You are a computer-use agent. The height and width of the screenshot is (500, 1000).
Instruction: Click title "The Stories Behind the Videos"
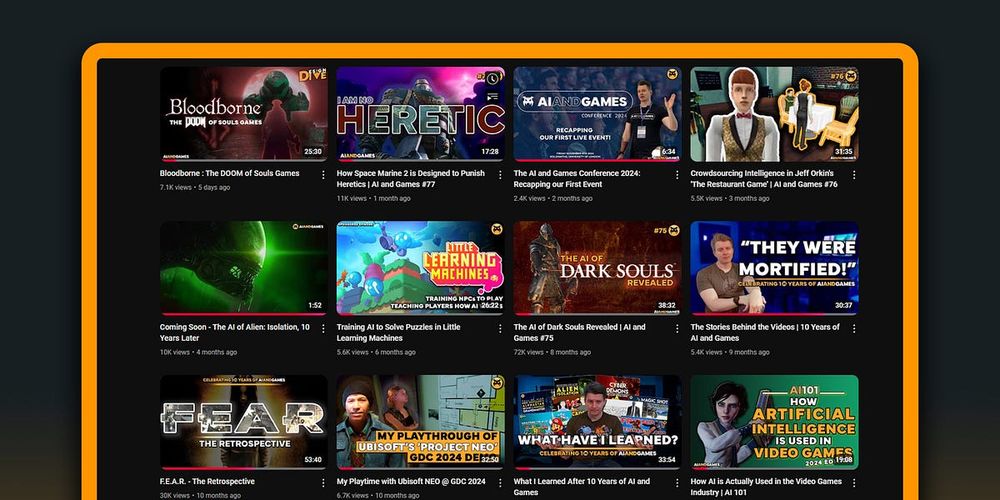765,332
